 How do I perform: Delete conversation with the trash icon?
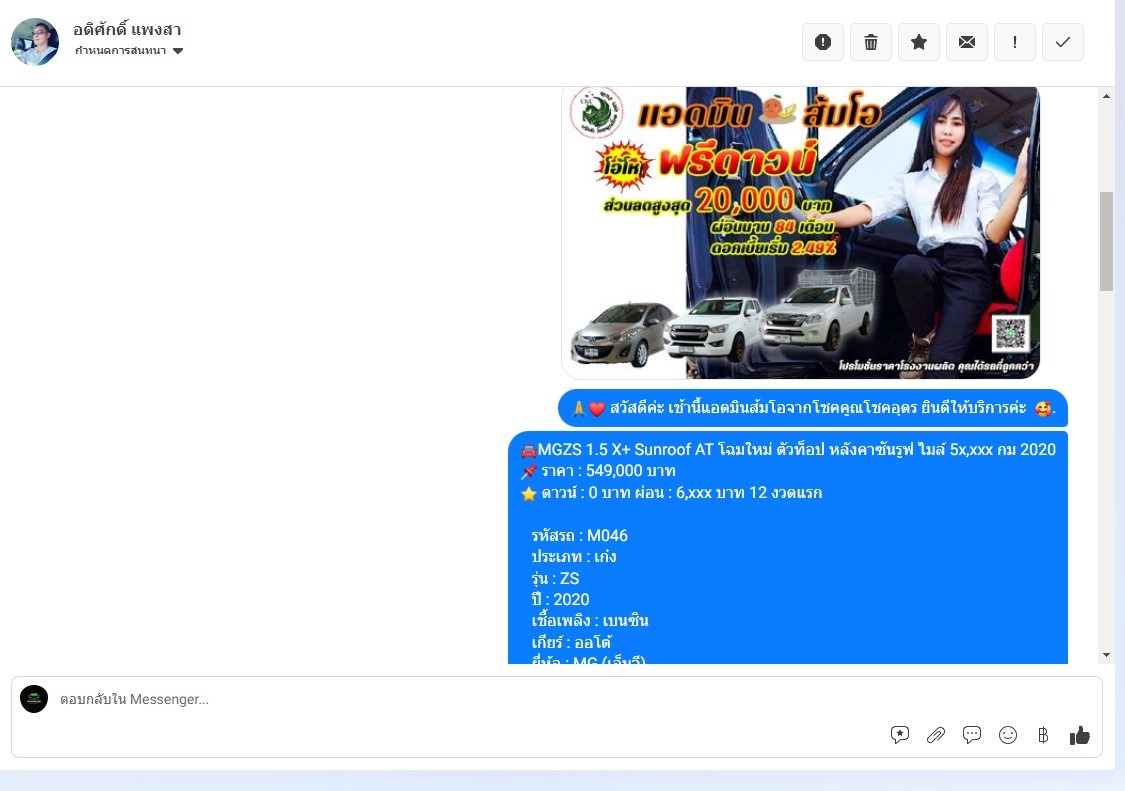coord(871,42)
